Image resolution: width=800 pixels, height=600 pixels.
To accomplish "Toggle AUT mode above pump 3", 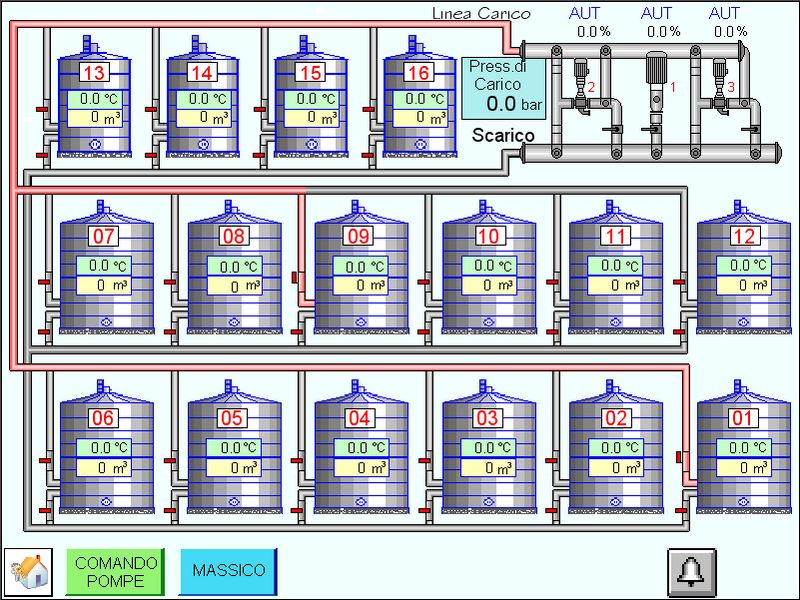I will coord(724,13).
